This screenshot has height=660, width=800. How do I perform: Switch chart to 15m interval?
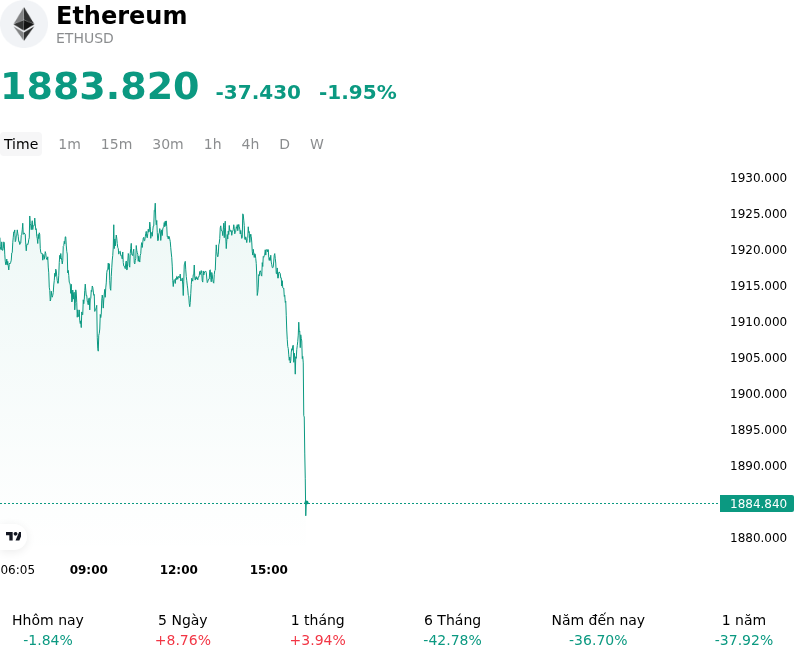(x=116, y=144)
